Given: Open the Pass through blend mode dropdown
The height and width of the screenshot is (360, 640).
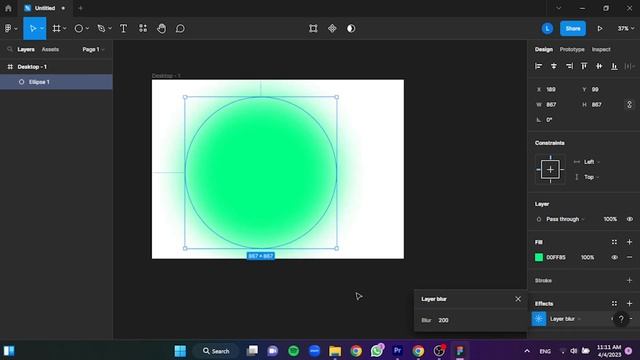Looking at the screenshot, I should coord(565,219).
